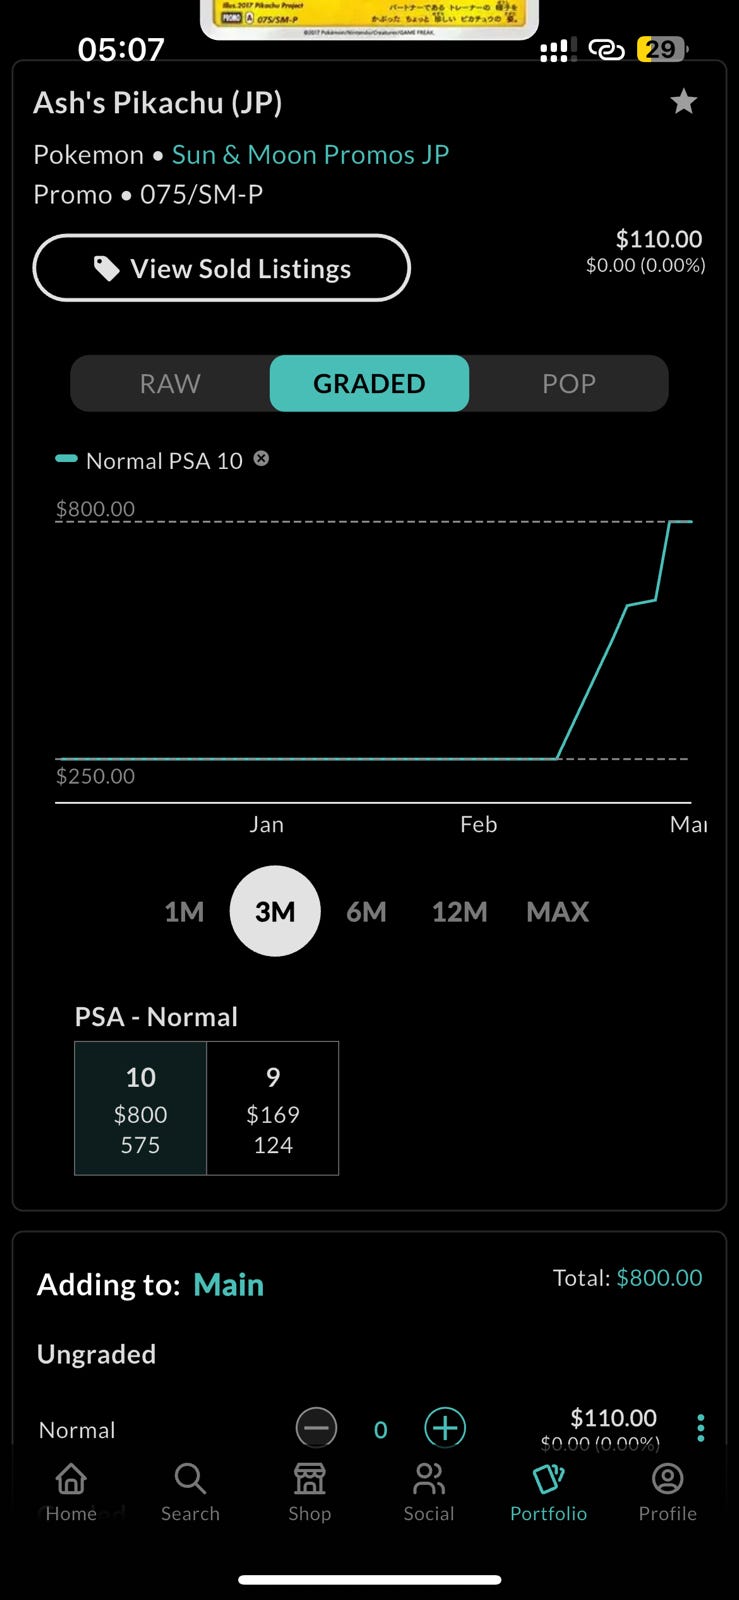Remove the Normal PSA 10 series

[261, 458]
